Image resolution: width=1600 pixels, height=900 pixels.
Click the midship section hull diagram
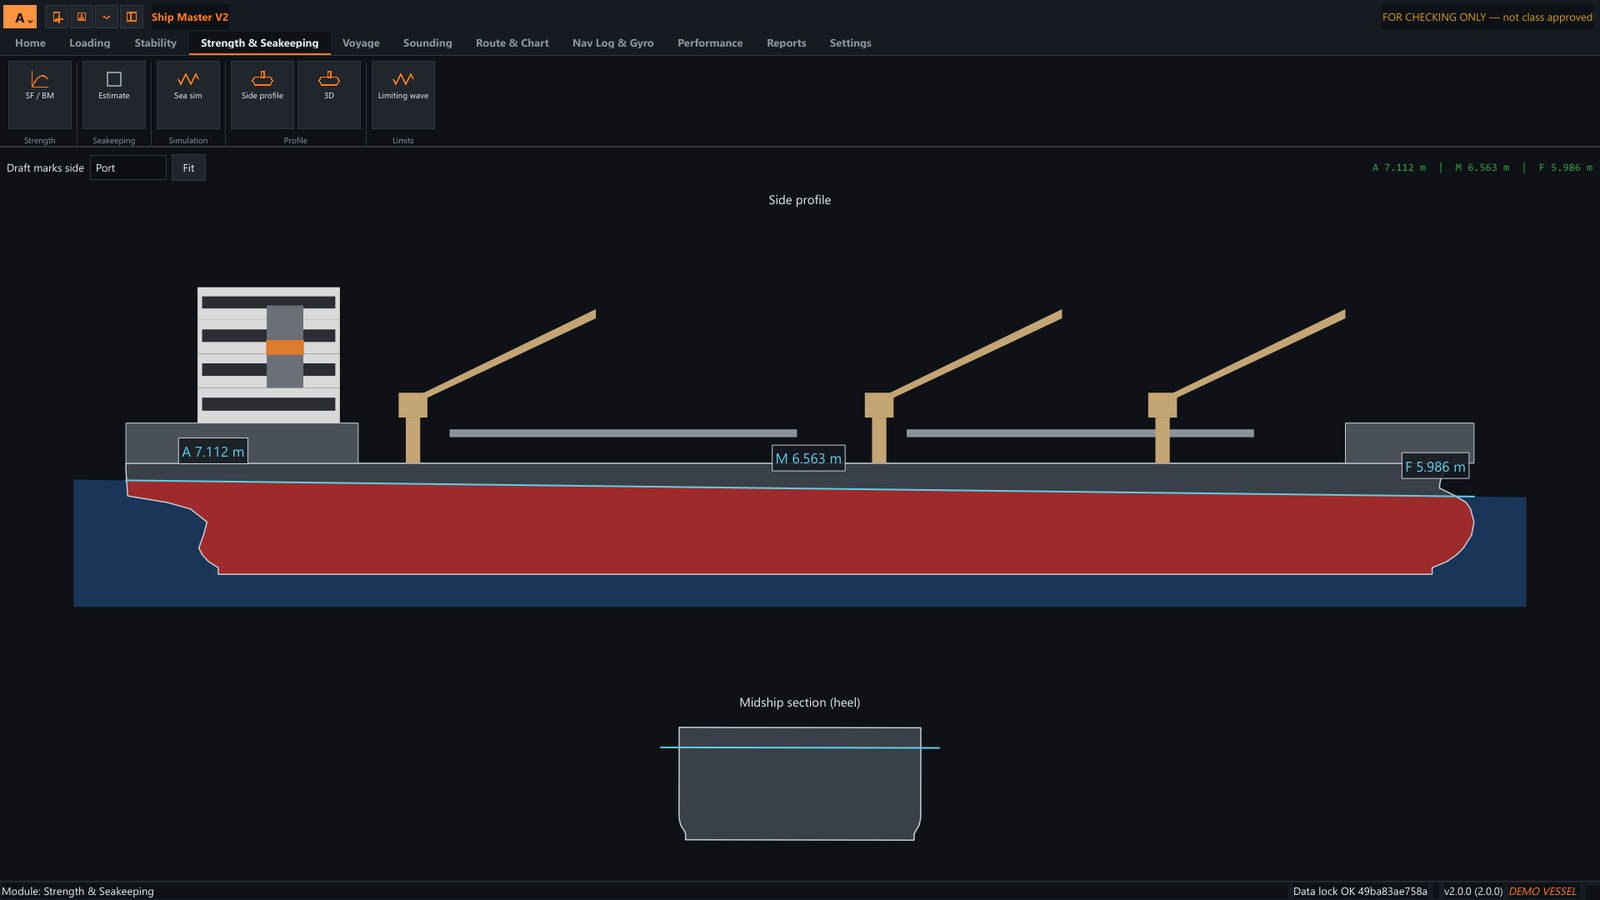[800, 784]
